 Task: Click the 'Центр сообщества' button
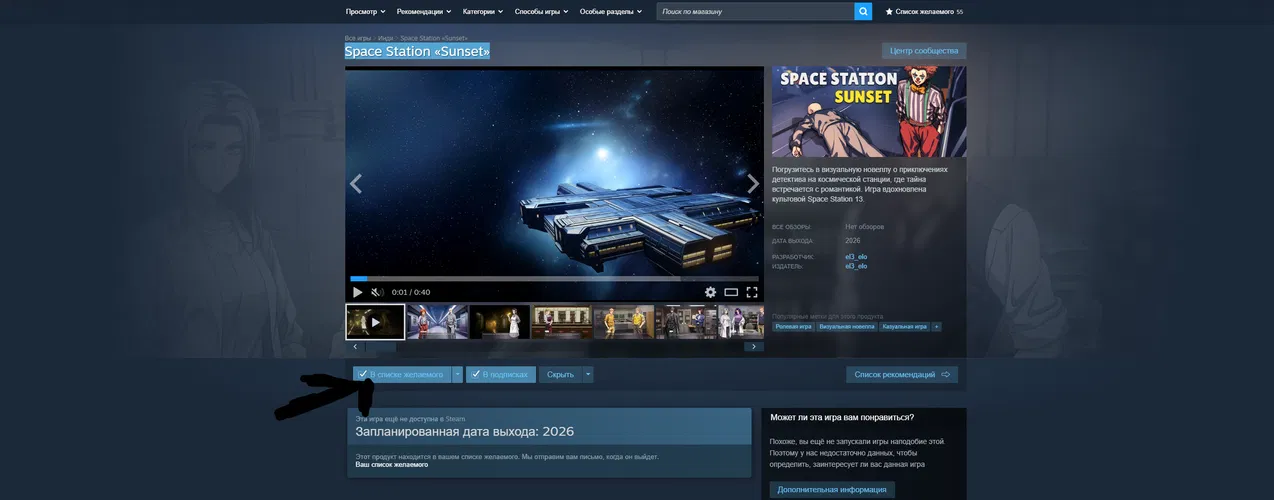924,51
